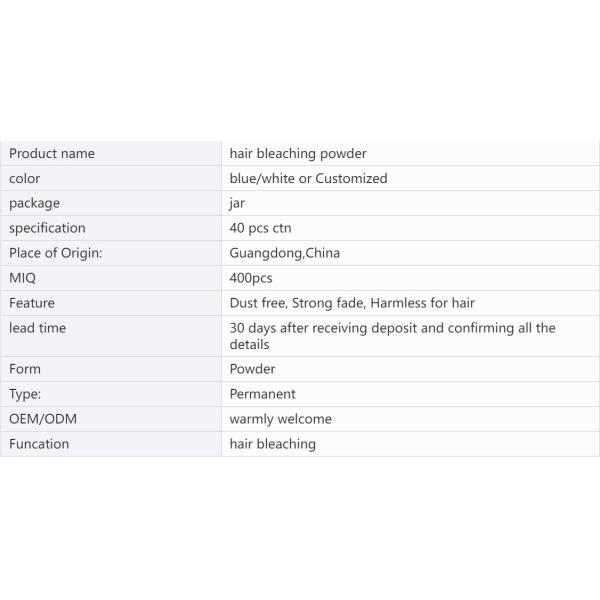Select the "jar" value cell

[x=237, y=204]
